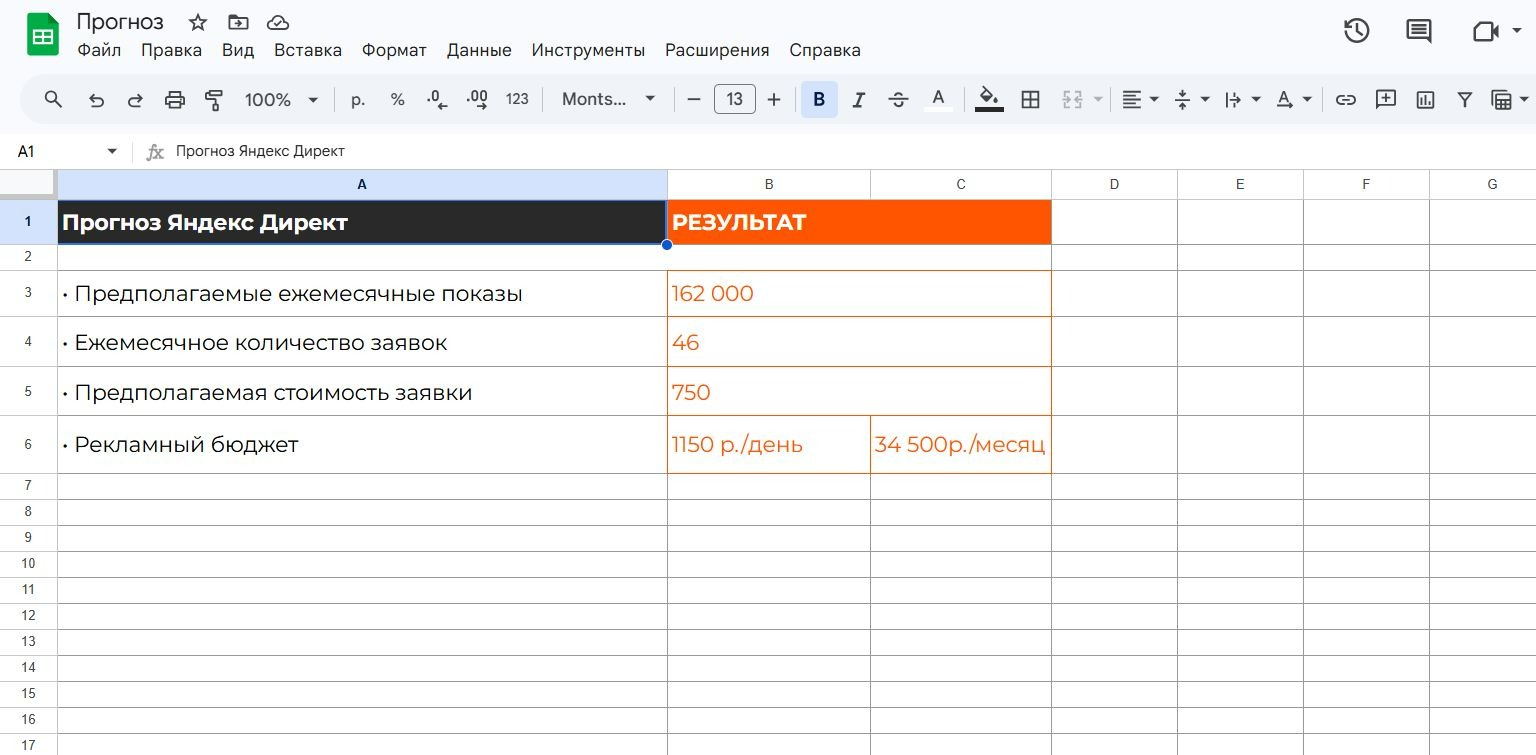Image resolution: width=1536 pixels, height=755 pixels.
Task: Start a video call with camera icon
Action: [x=1485, y=32]
